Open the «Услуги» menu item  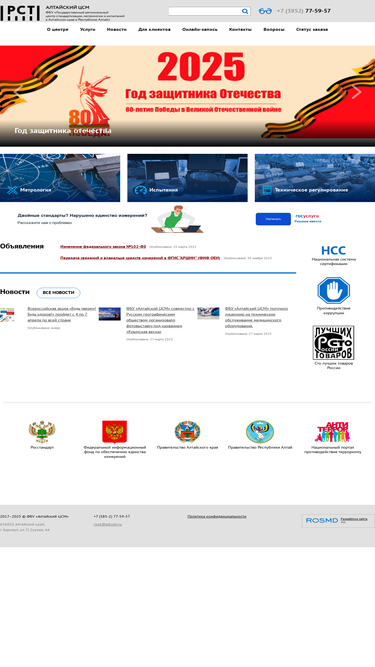pos(88,29)
